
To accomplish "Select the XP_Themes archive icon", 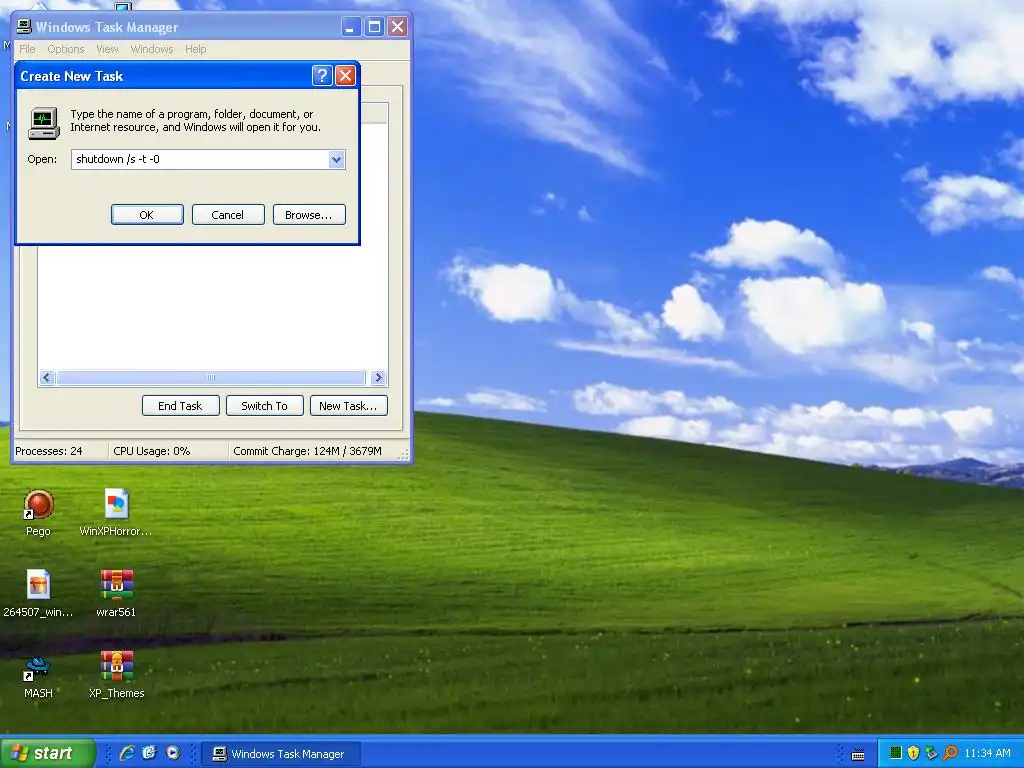I will pyautogui.click(x=116, y=666).
